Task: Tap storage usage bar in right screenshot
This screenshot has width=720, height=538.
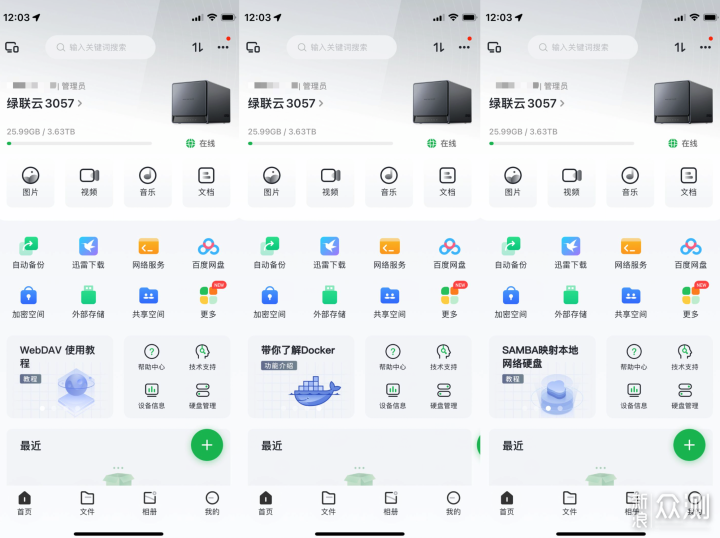Action: coord(562,143)
